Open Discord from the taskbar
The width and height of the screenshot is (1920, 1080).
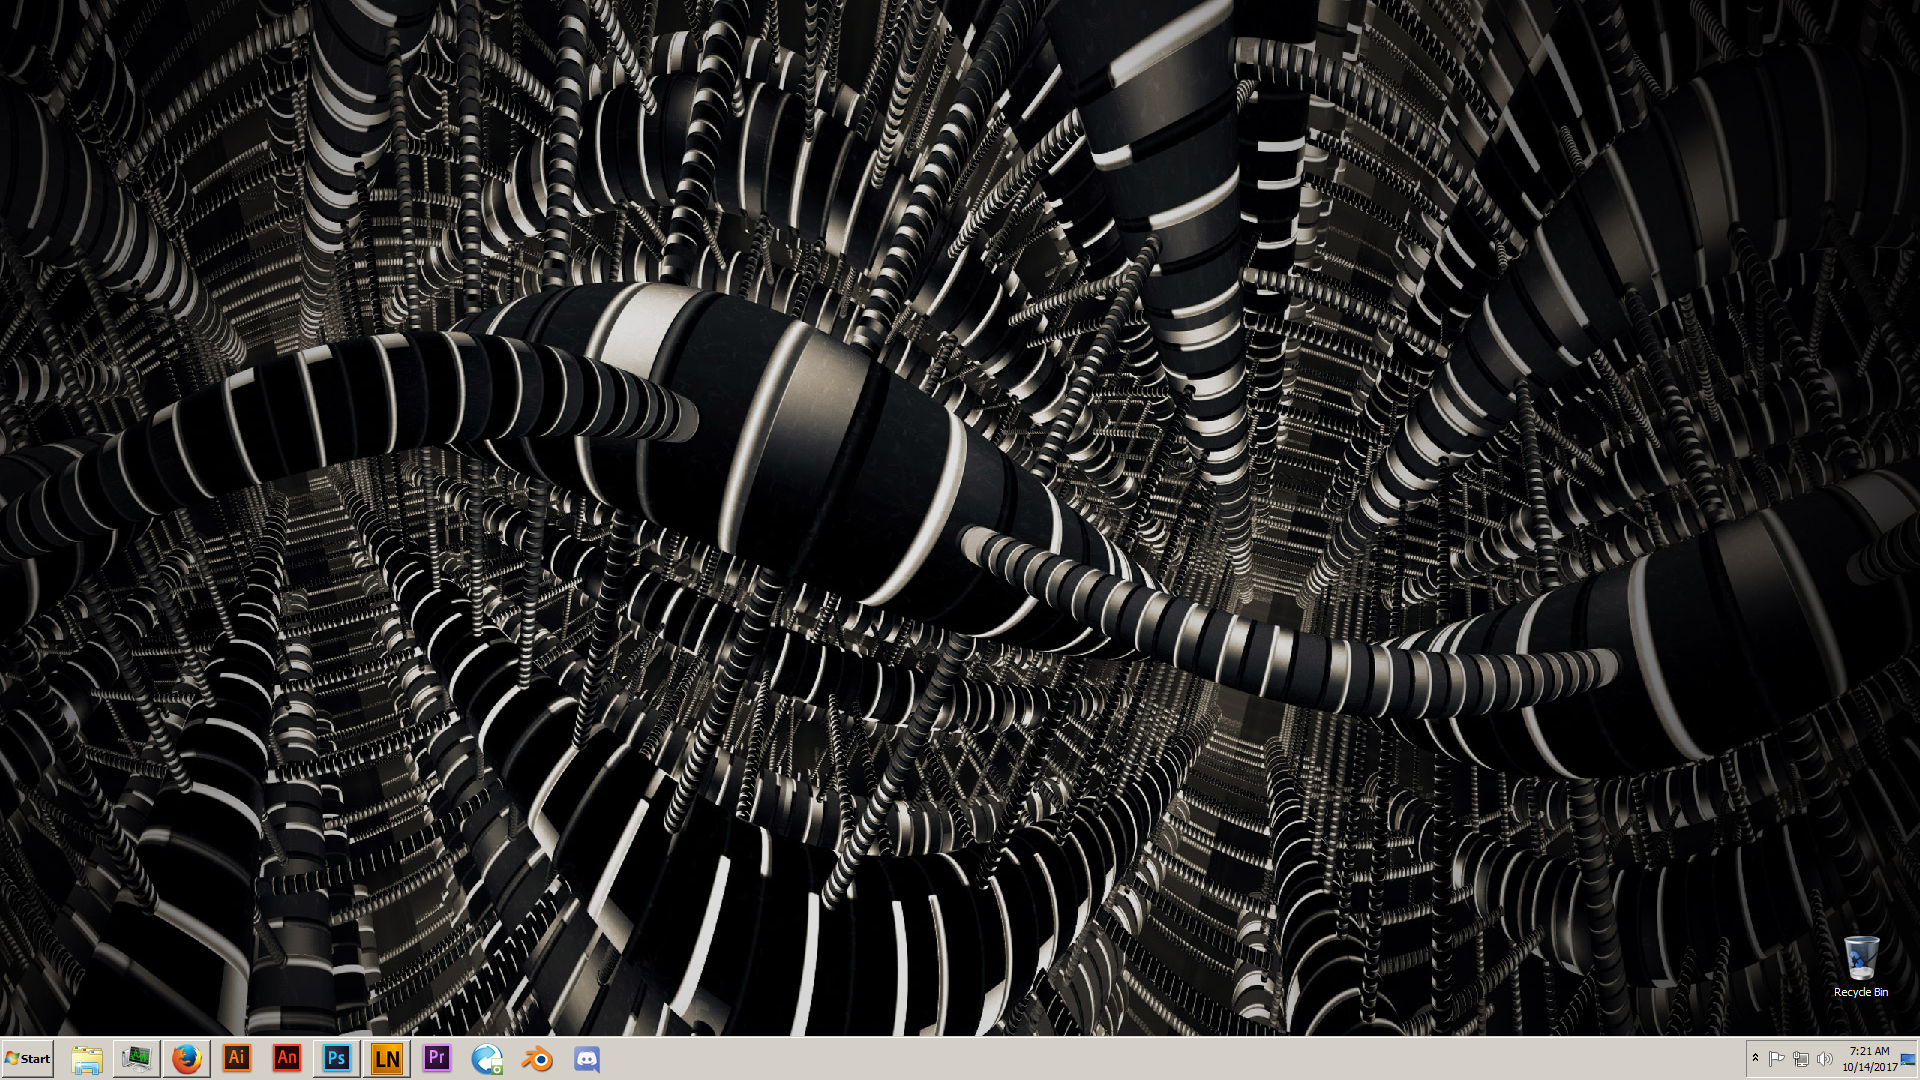(x=587, y=1058)
